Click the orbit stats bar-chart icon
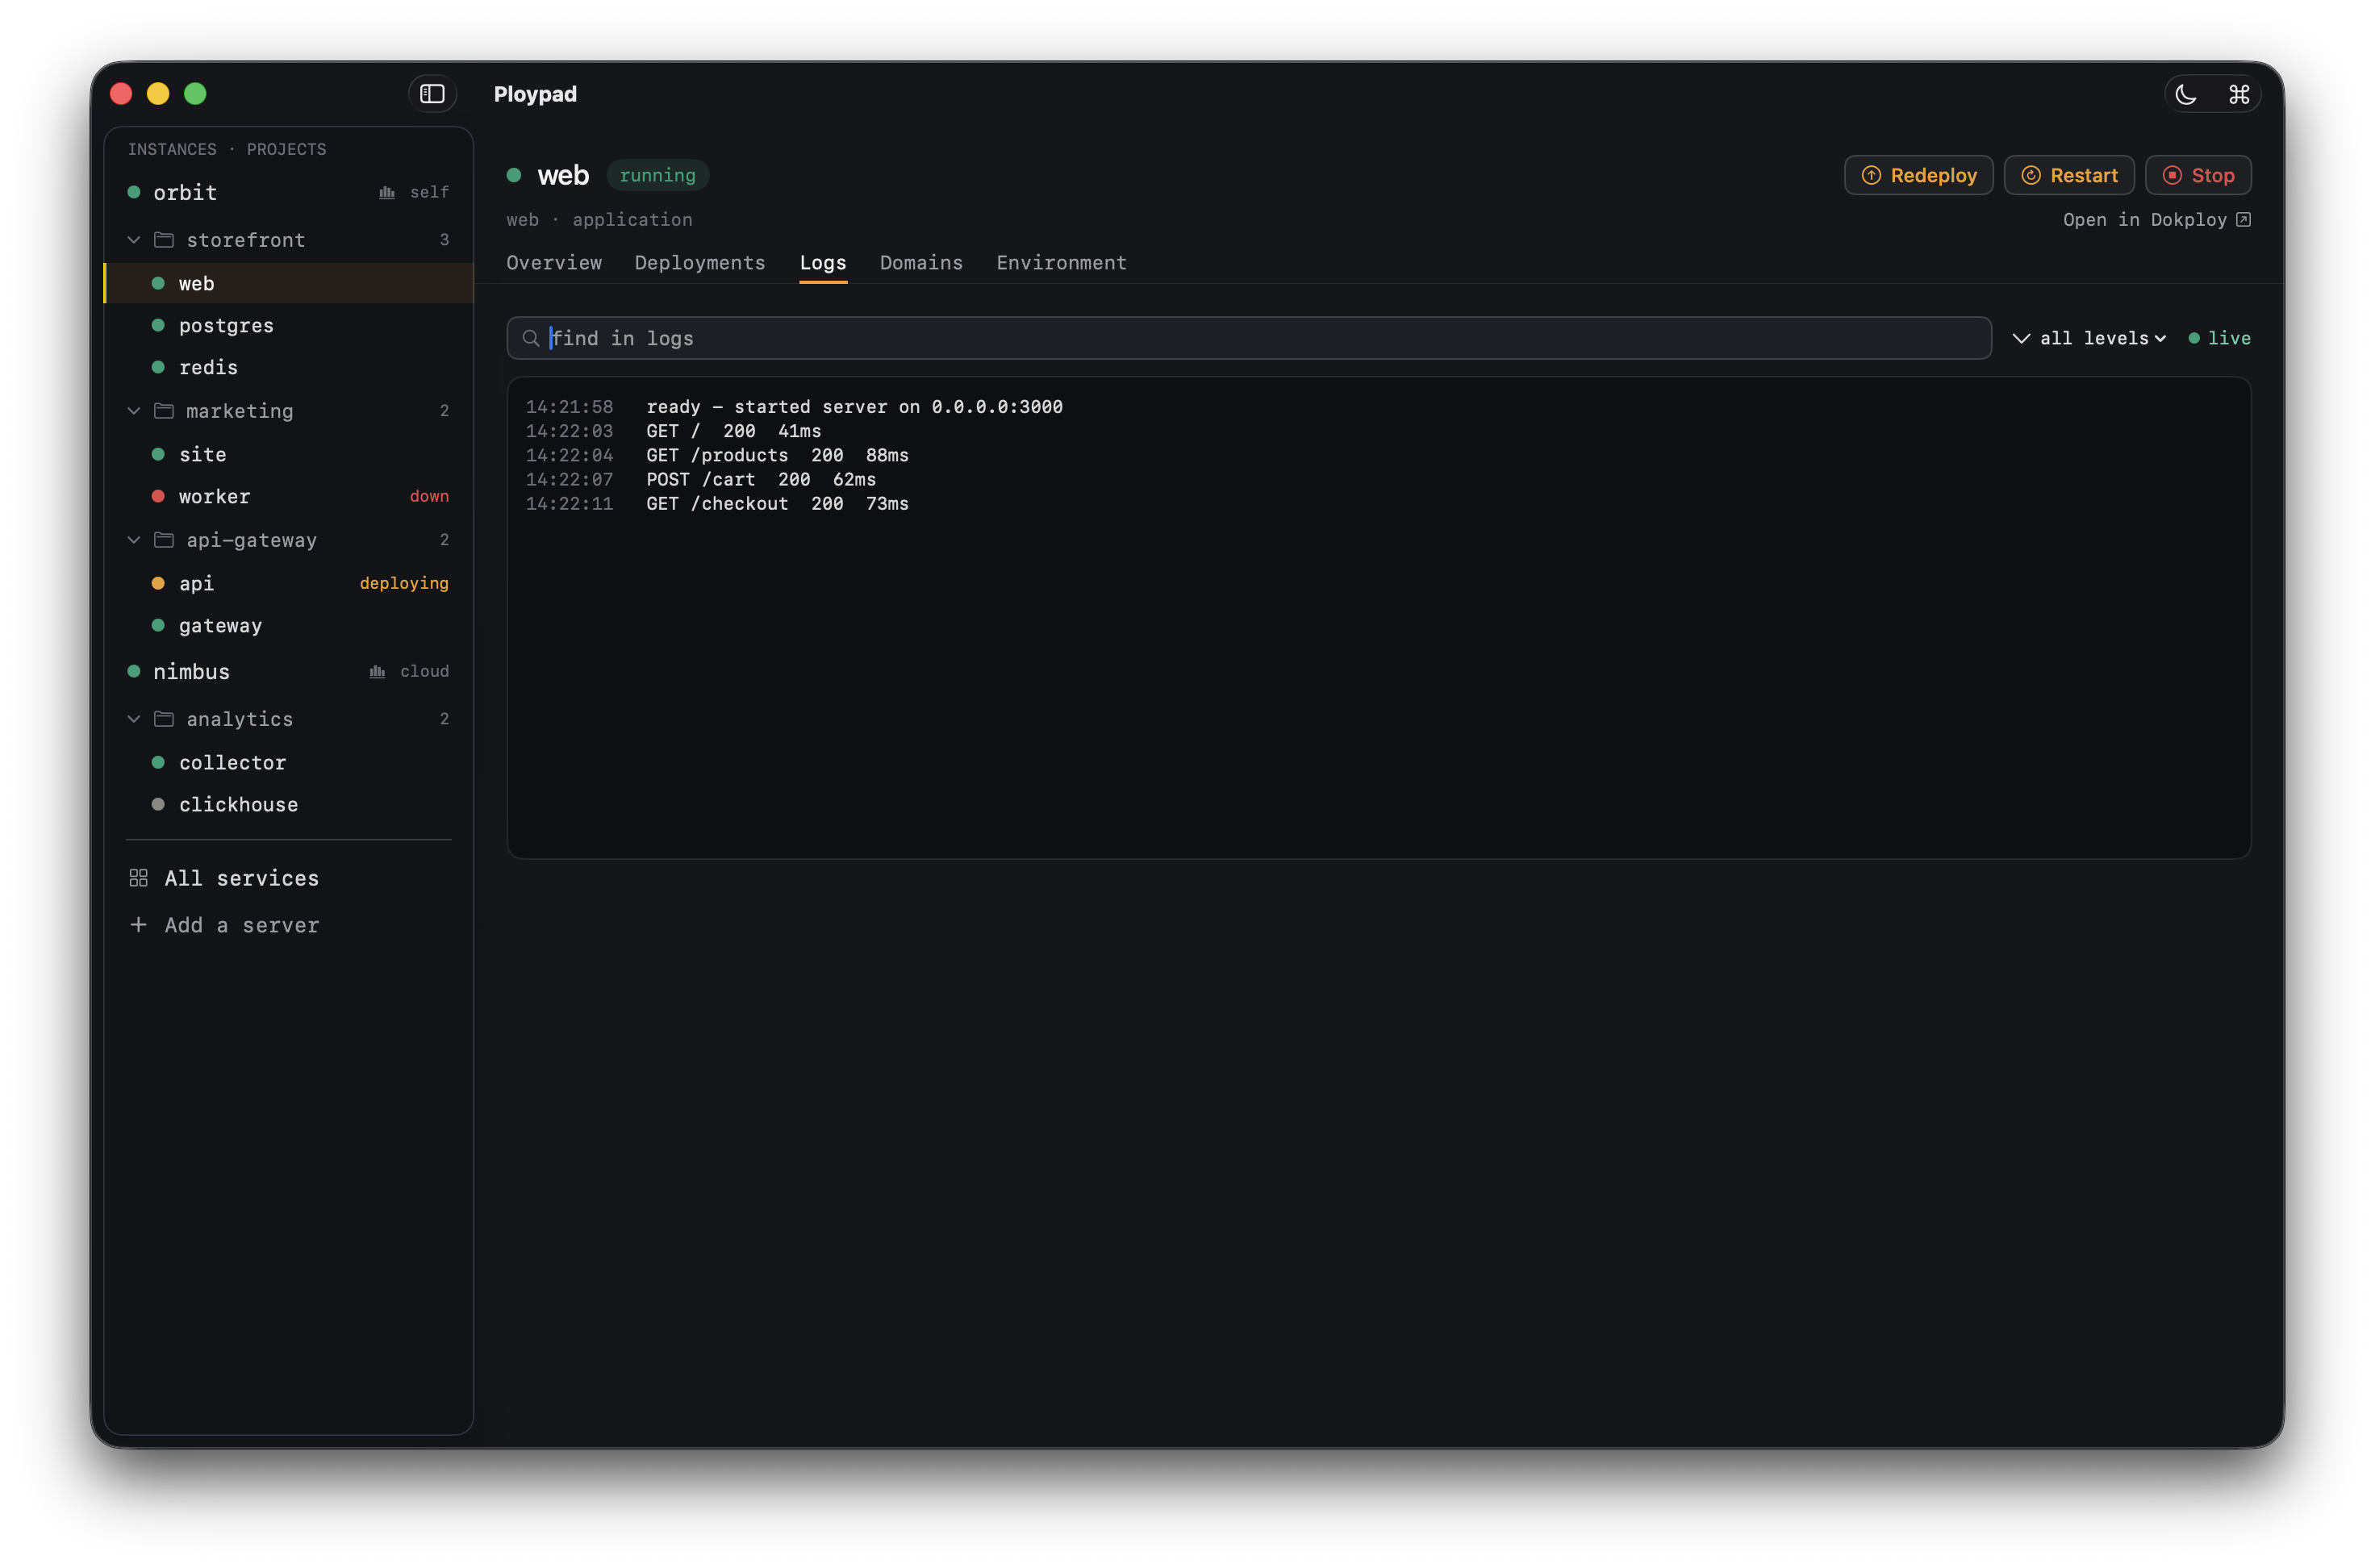Image resolution: width=2375 pixels, height=1568 pixels. click(387, 192)
